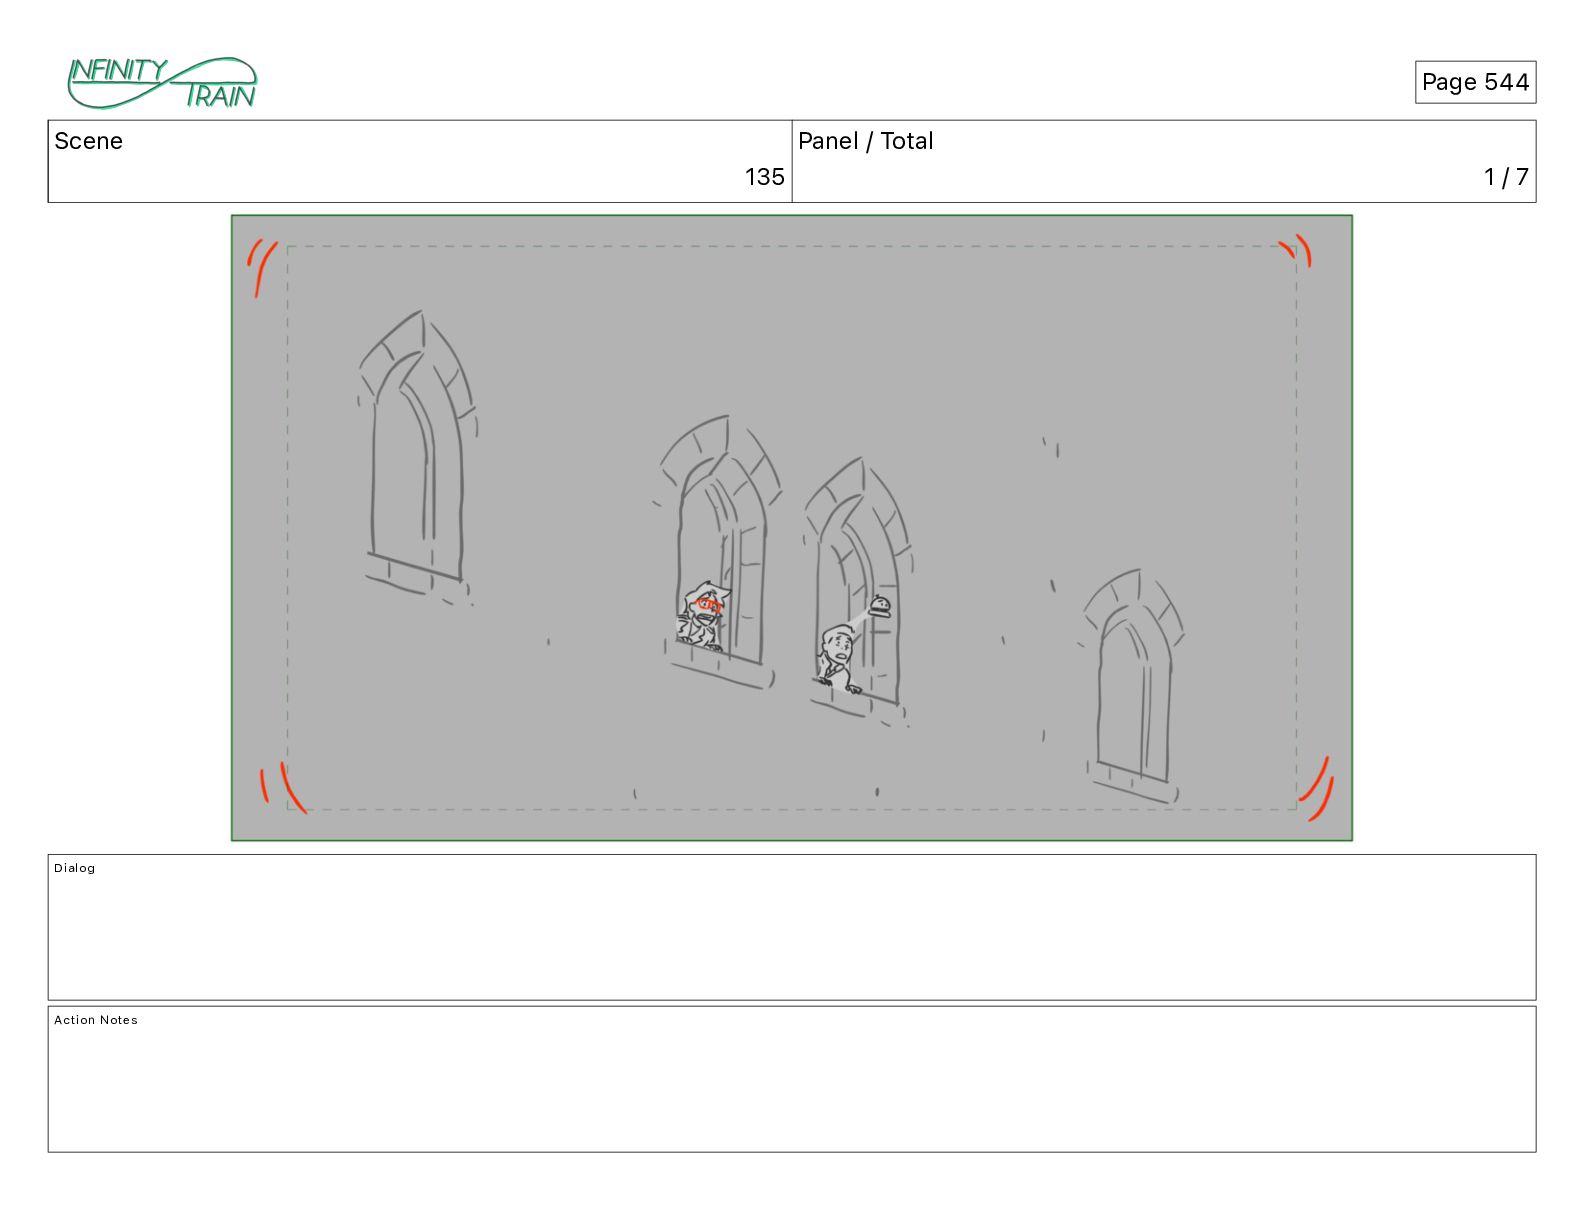Screen dimensions: 1584x1224
Task: Click the Infinity Train logo
Action: pyautogui.click(x=162, y=83)
